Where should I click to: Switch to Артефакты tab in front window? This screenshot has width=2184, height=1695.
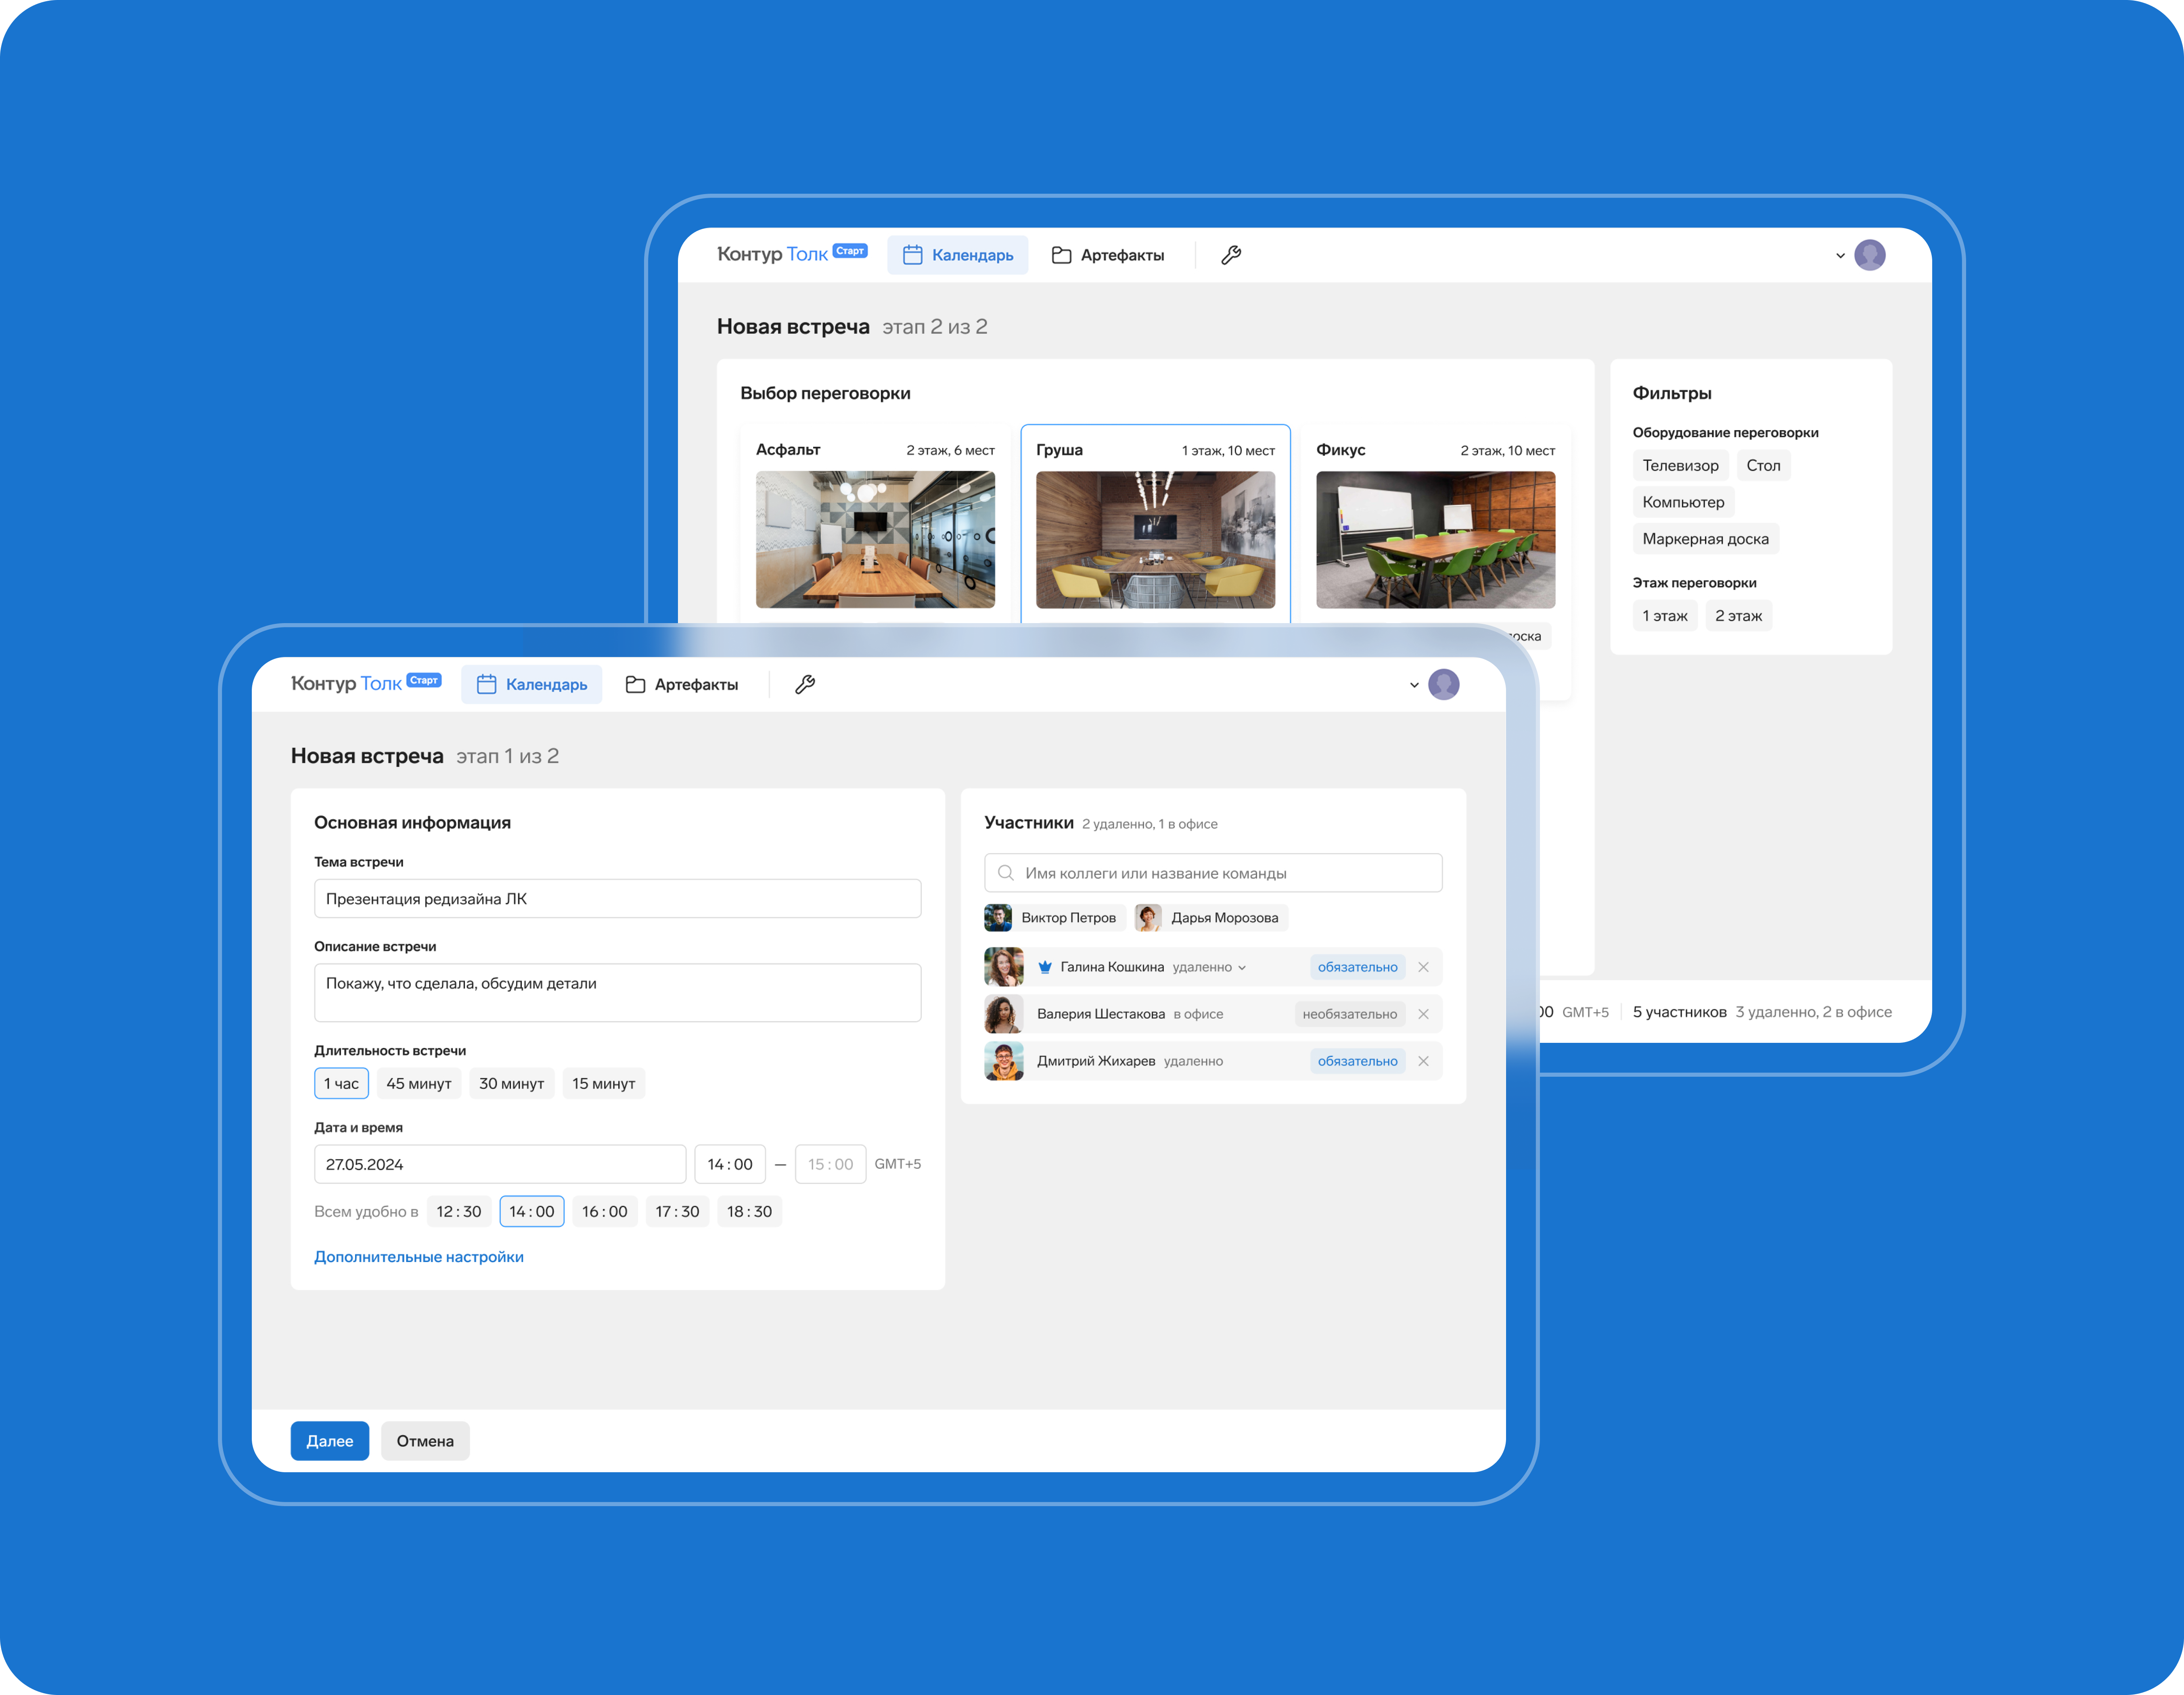(682, 684)
